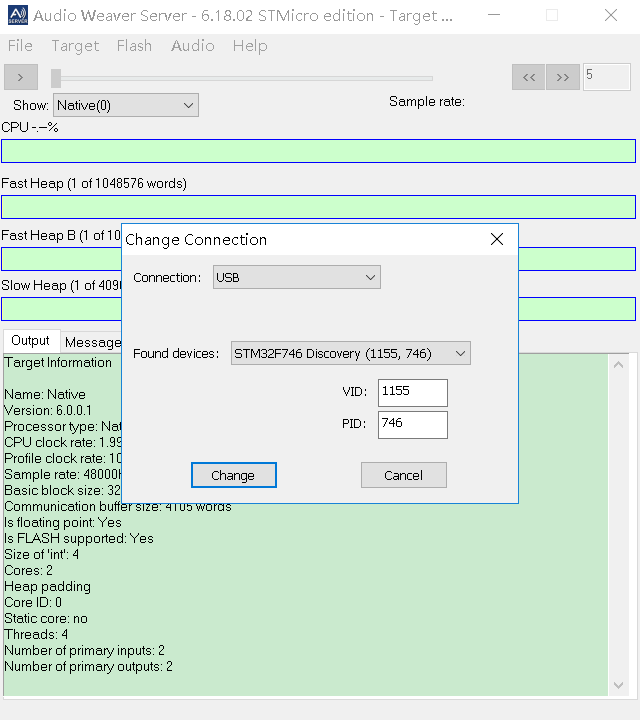640x720 pixels.
Task: Switch to the Messages tab
Action: (93, 342)
